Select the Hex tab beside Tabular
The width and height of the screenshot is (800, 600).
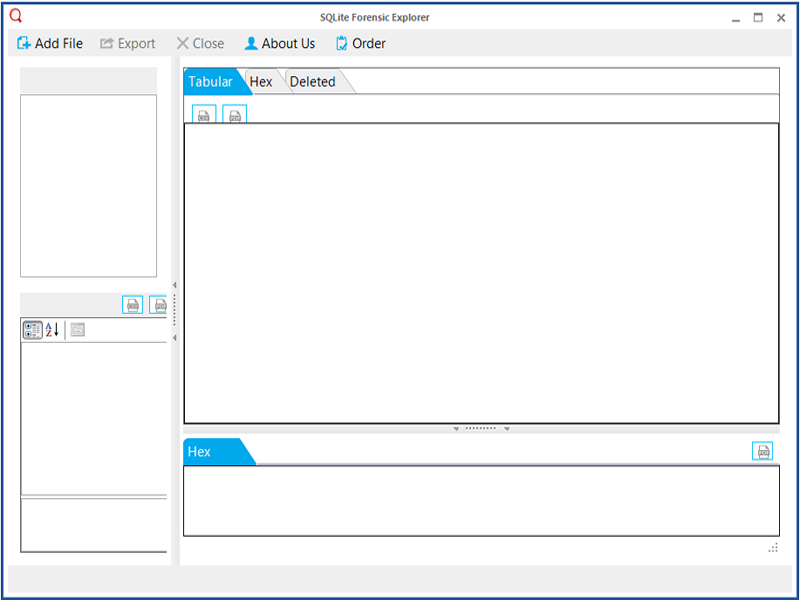(261, 82)
